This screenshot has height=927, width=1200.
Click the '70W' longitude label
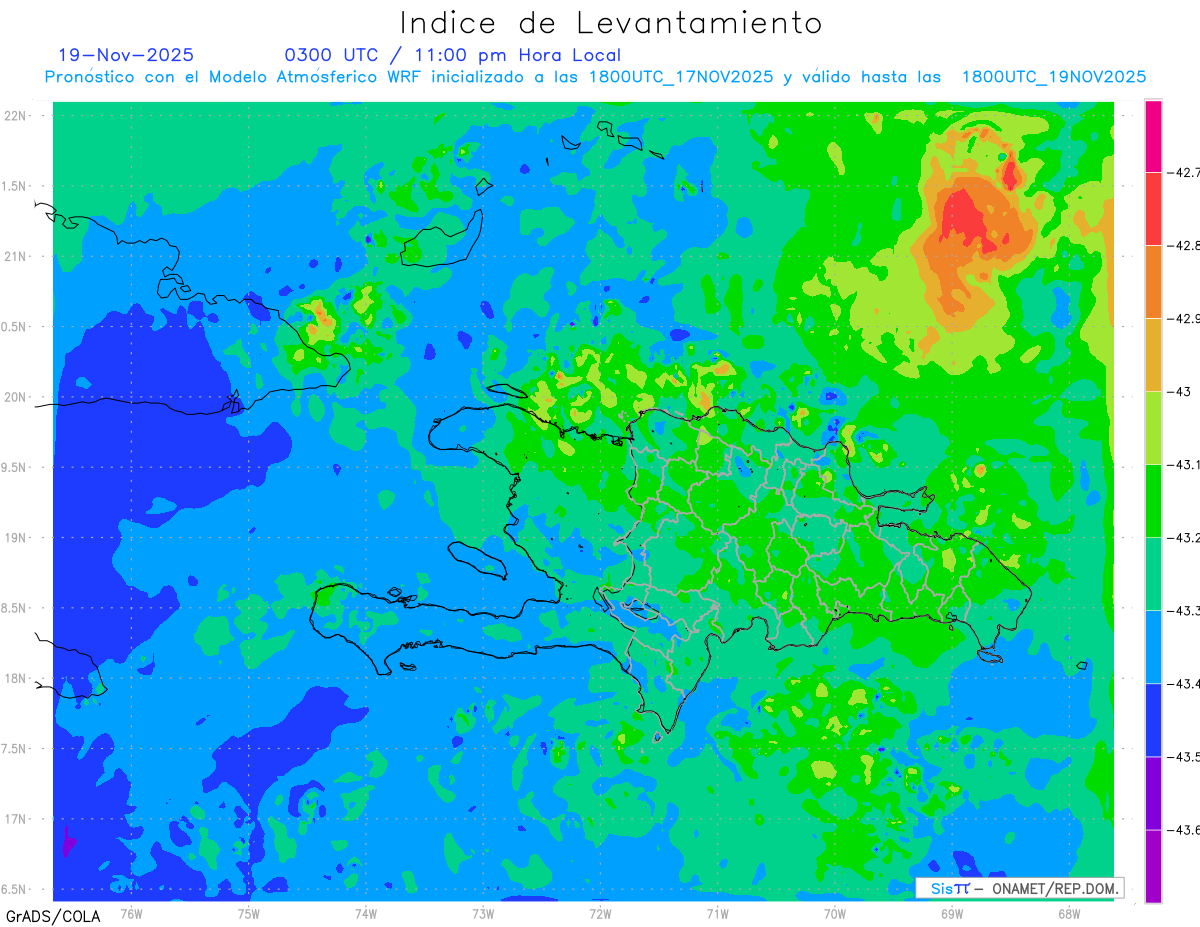(834, 913)
